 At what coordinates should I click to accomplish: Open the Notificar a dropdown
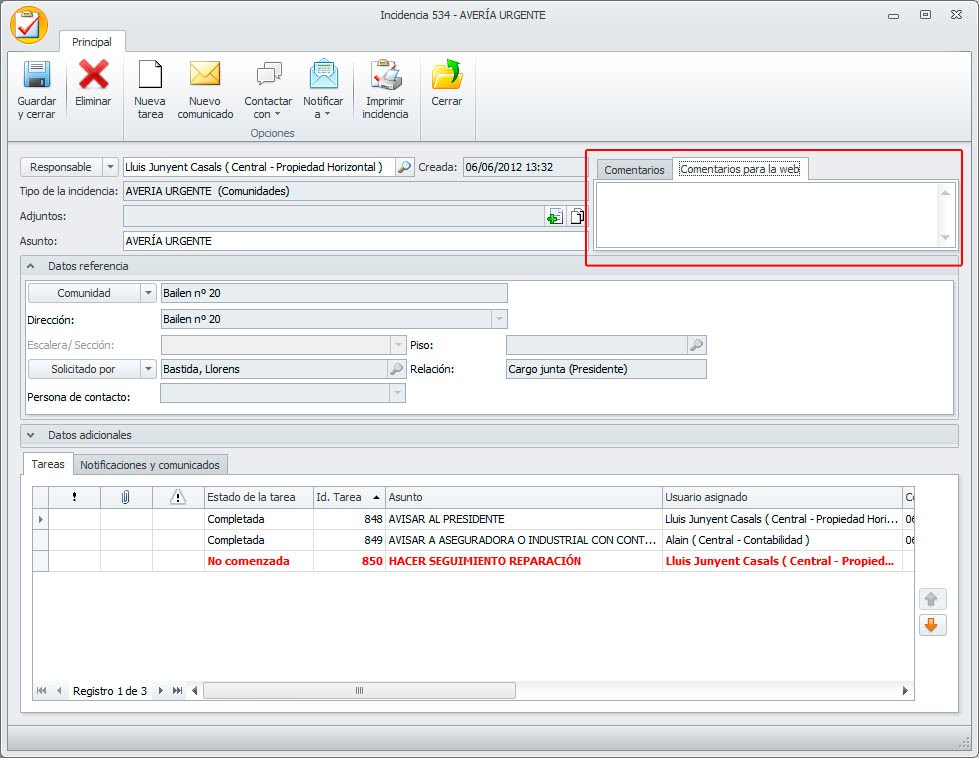point(323,90)
